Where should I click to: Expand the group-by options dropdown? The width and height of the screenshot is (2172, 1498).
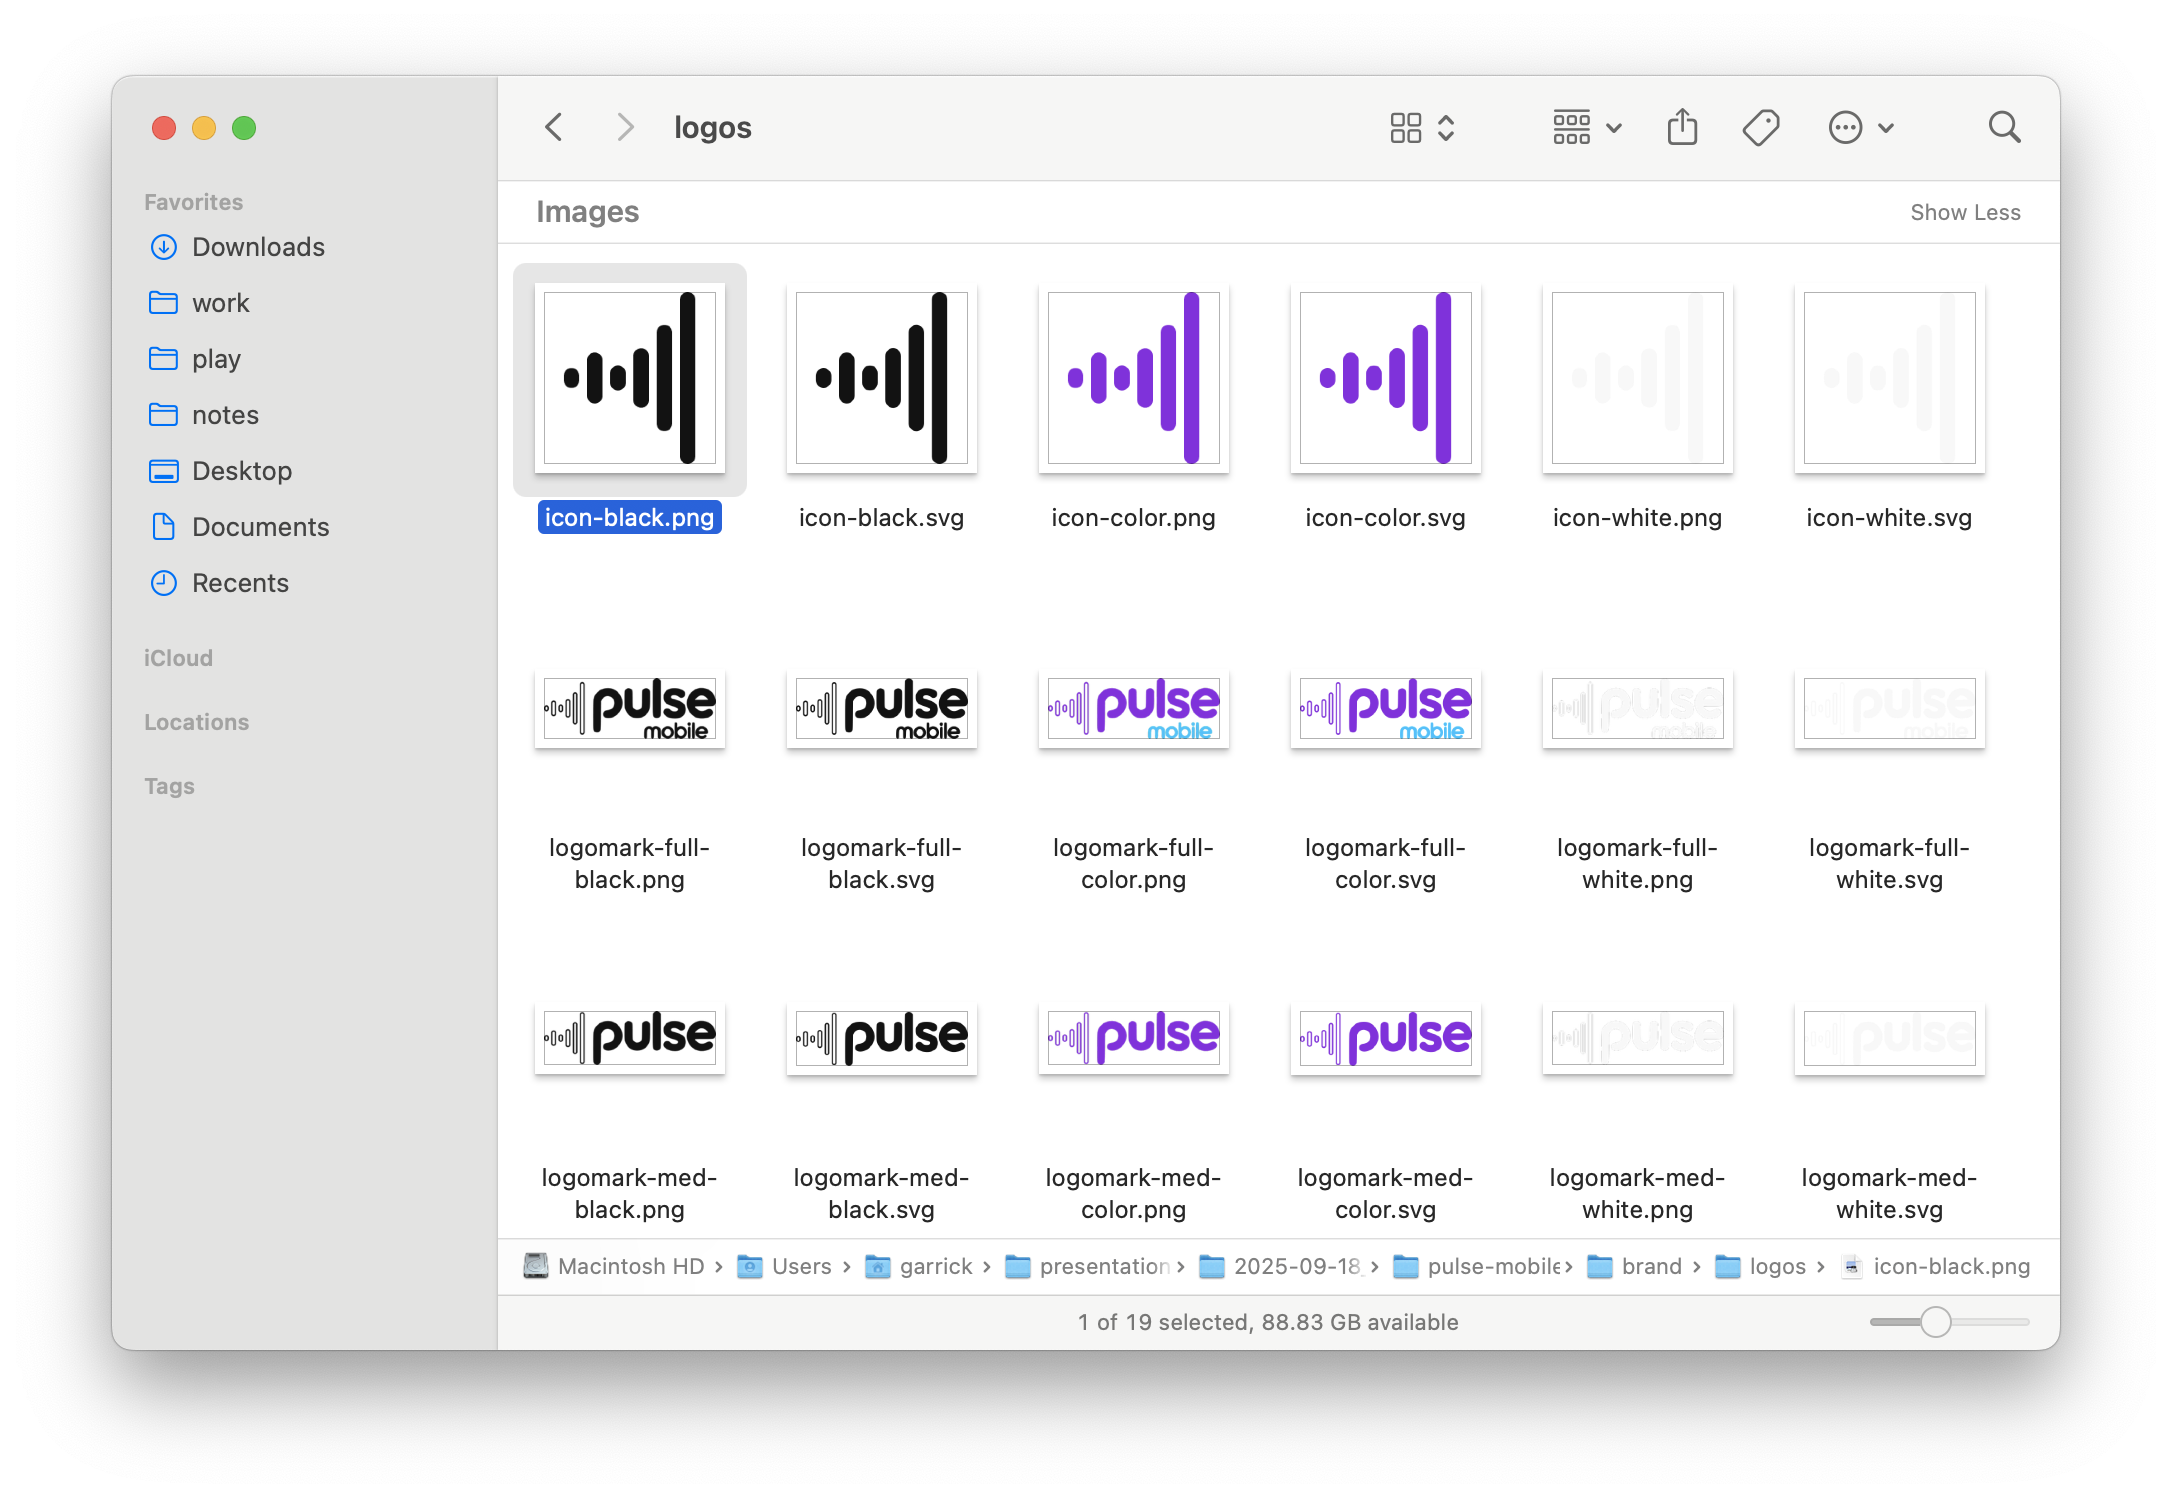pos(1586,127)
